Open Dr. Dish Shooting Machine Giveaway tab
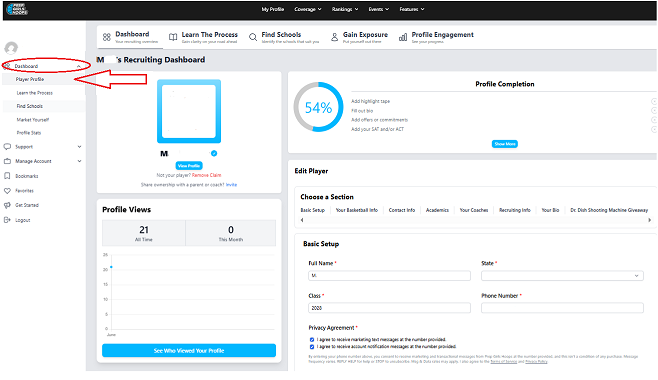This screenshot has width=658, height=380. (x=609, y=210)
